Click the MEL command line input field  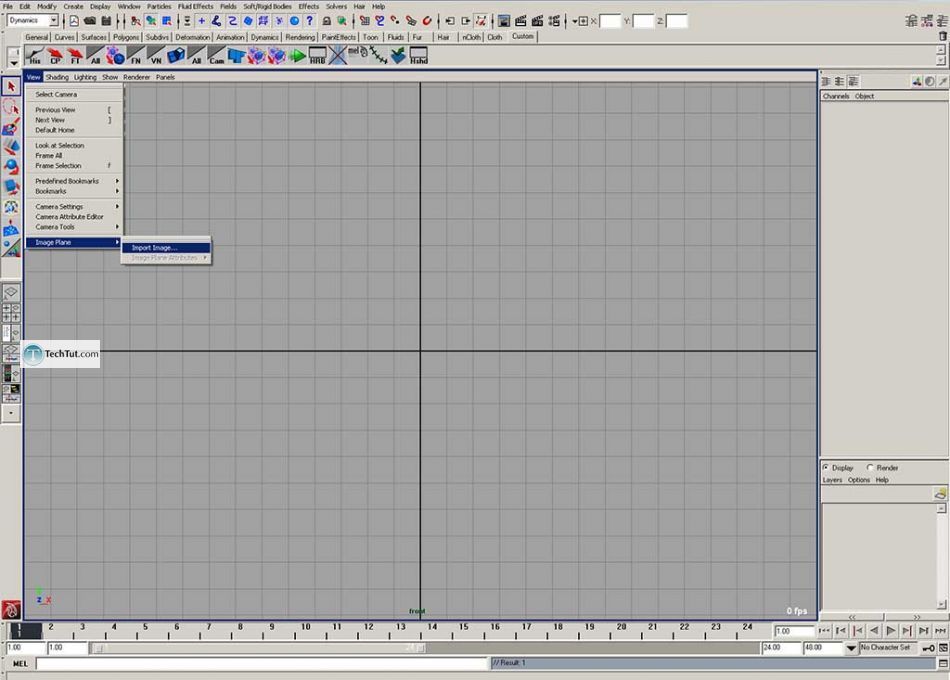(x=262, y=663)
